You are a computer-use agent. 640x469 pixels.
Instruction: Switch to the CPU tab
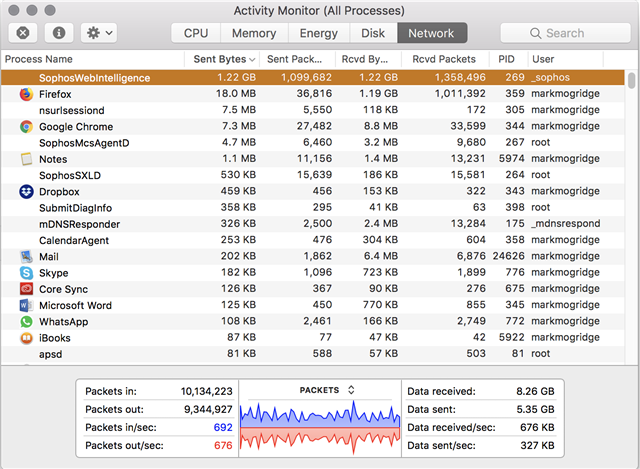tap(196, 33)
